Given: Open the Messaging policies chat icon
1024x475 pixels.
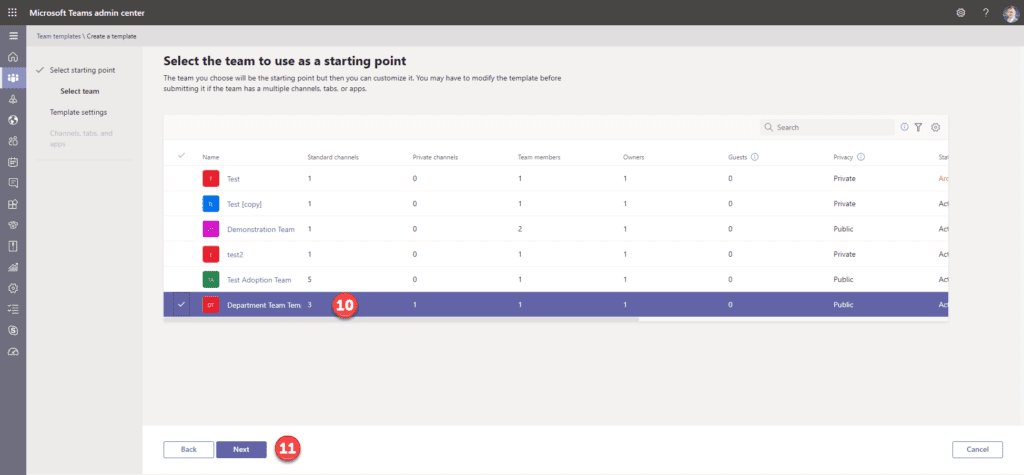Looking at the screenshot, I should pos(13,183).
